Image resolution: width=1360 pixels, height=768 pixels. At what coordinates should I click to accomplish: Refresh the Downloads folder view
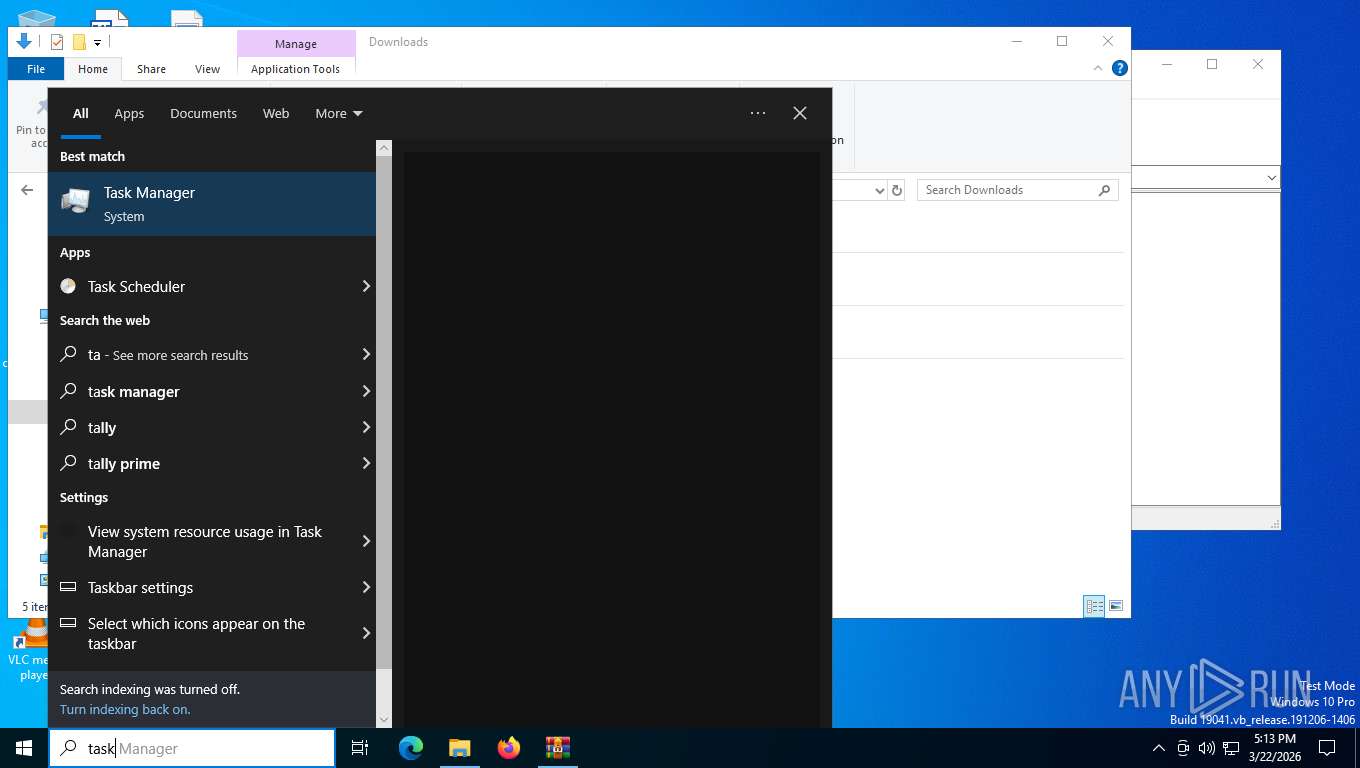[x=897, y=190]
